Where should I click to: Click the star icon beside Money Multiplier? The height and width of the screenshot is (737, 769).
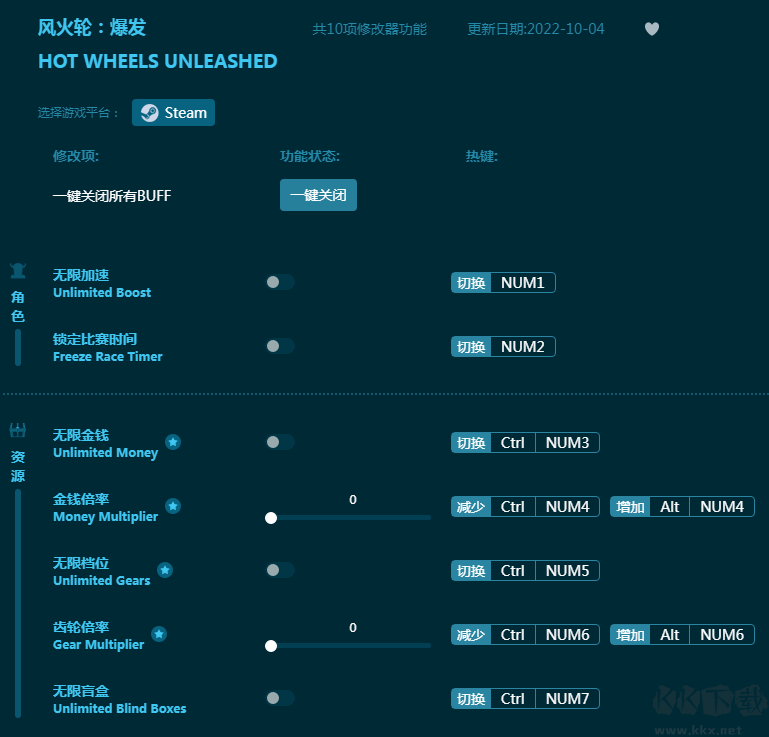[173, 506]
